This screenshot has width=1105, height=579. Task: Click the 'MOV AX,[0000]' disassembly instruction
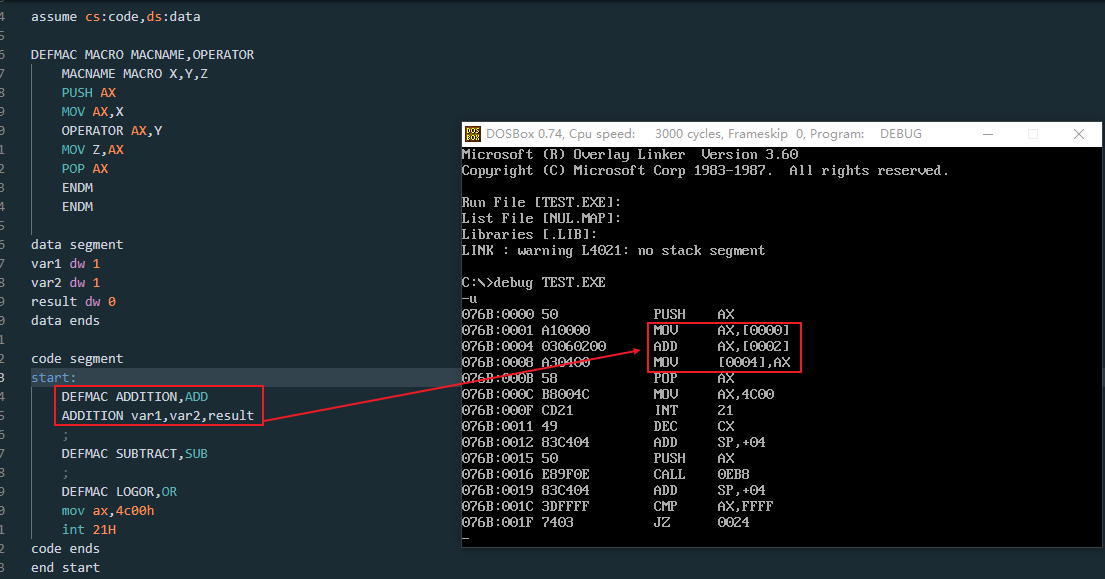click(722, 330)
